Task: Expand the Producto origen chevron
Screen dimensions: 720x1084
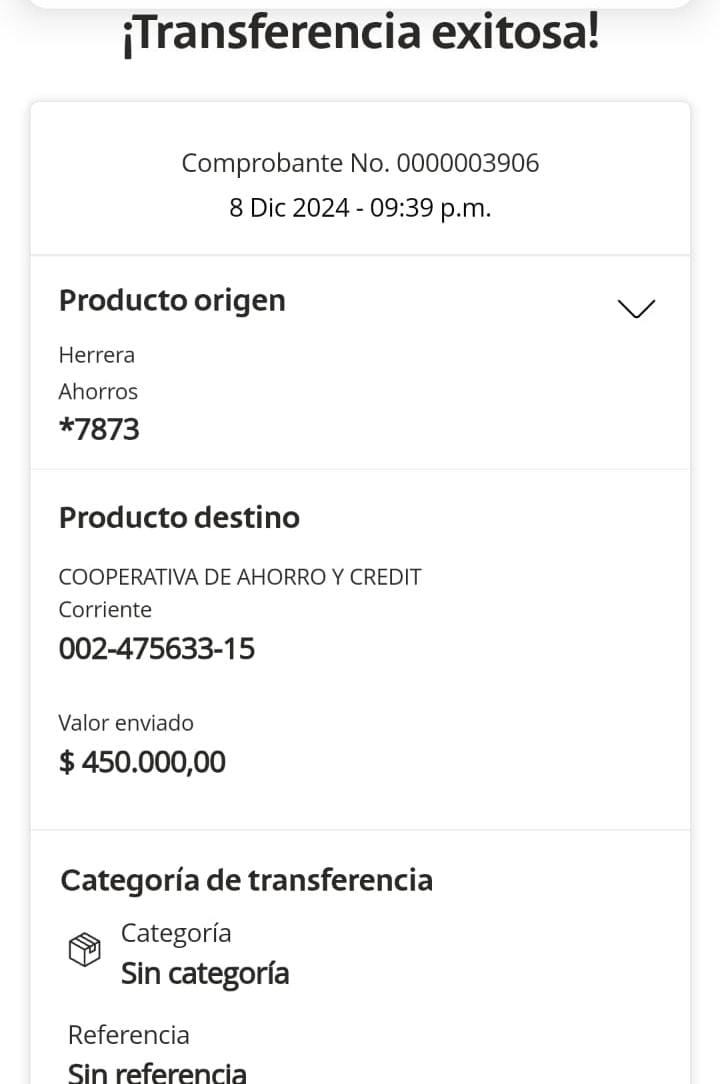Action: click(x=636, y=308)
